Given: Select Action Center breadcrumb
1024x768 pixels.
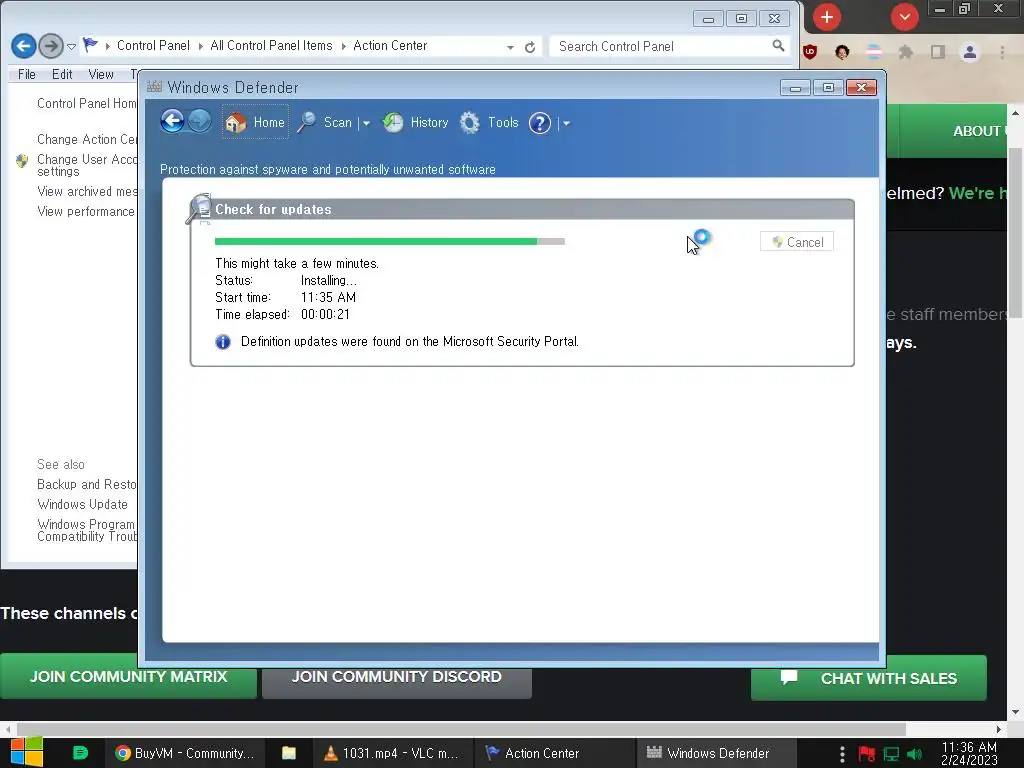Looking at the screenshot, I should [x=390, y=46].
